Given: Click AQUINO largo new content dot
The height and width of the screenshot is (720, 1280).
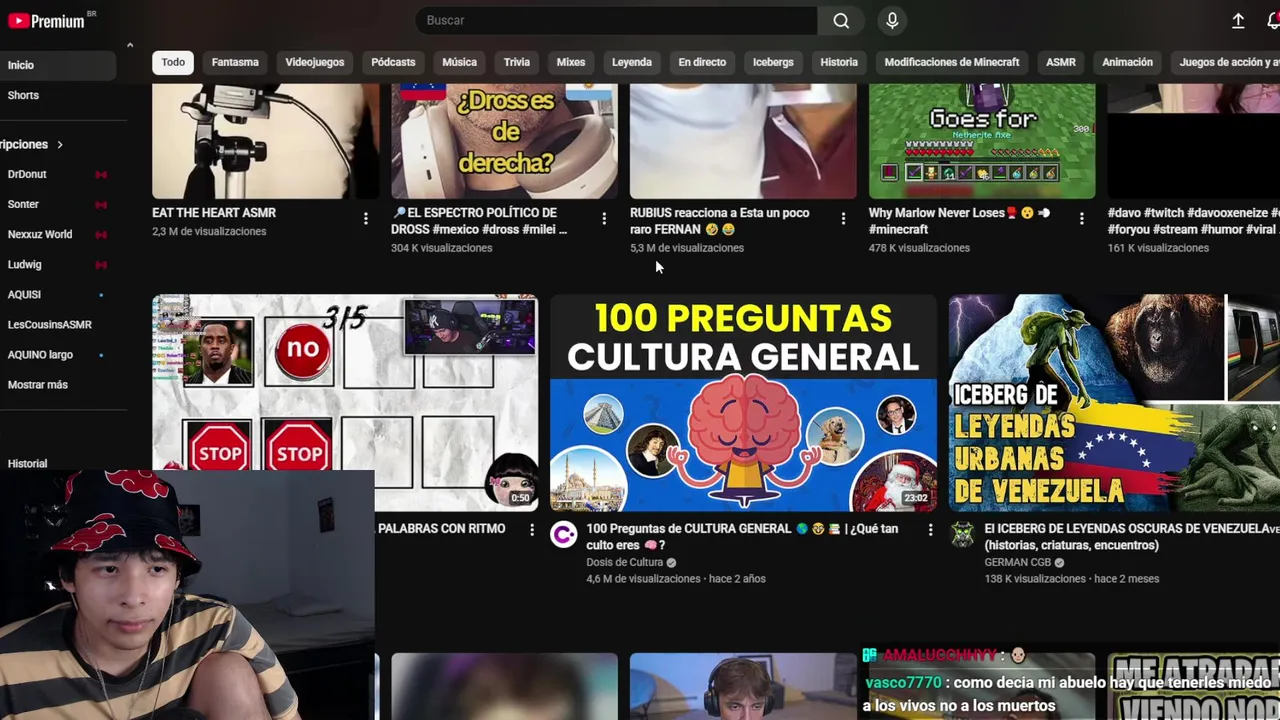Looking at the screenshot, I should pos(101,355).
